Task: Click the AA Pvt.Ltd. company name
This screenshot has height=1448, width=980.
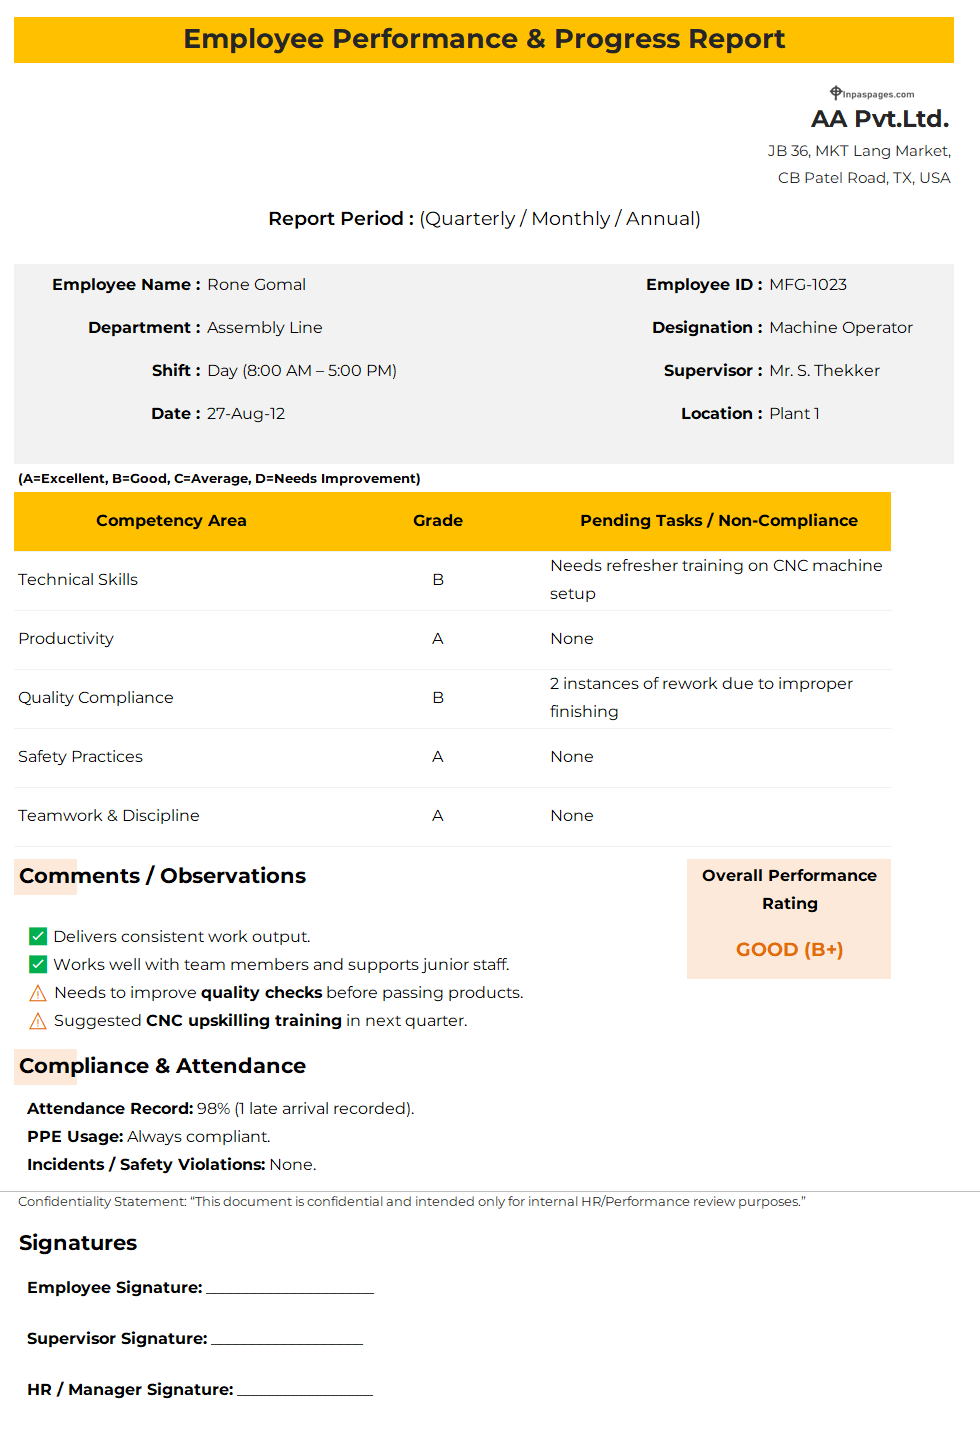Action: tap(879, 119)
